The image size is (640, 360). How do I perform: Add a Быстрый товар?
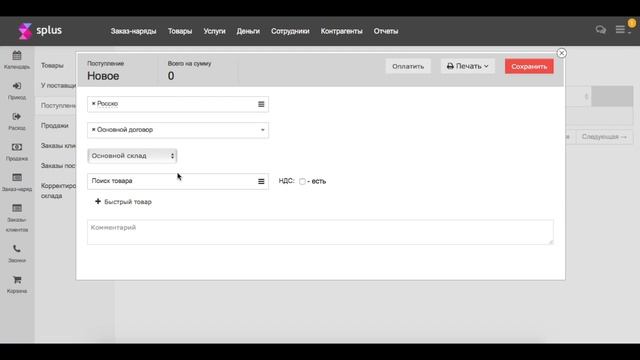click(x=123, y=202)
